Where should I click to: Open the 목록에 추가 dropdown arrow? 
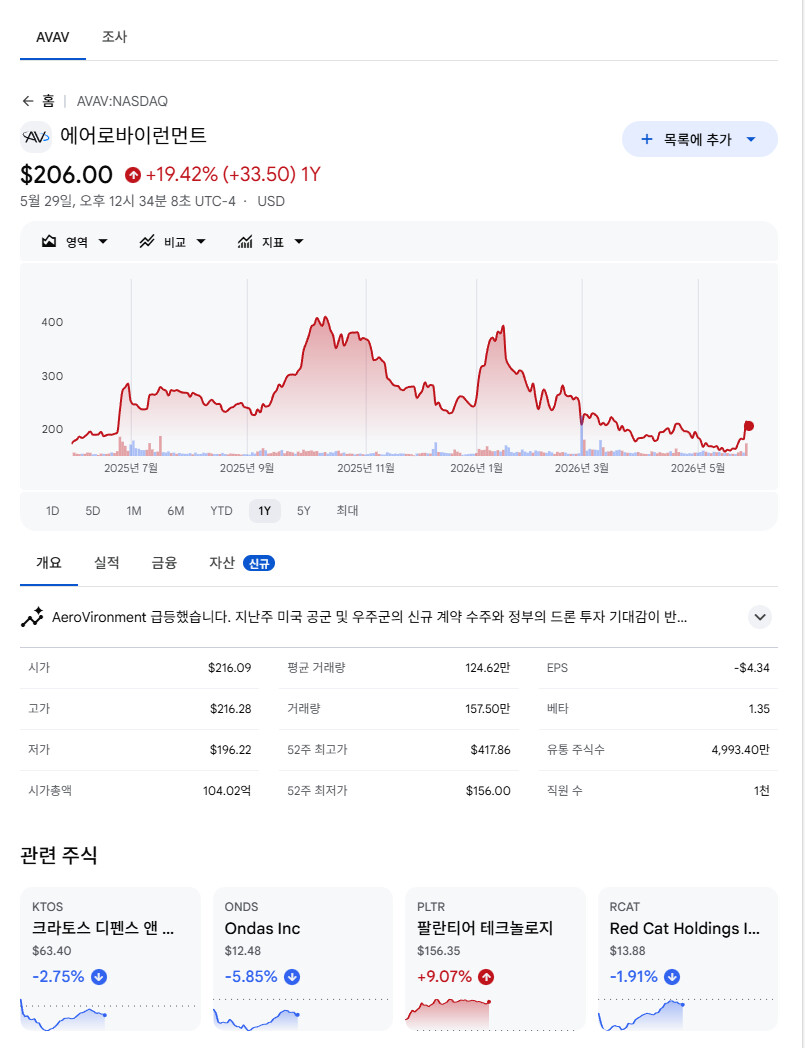pos(751,139)
